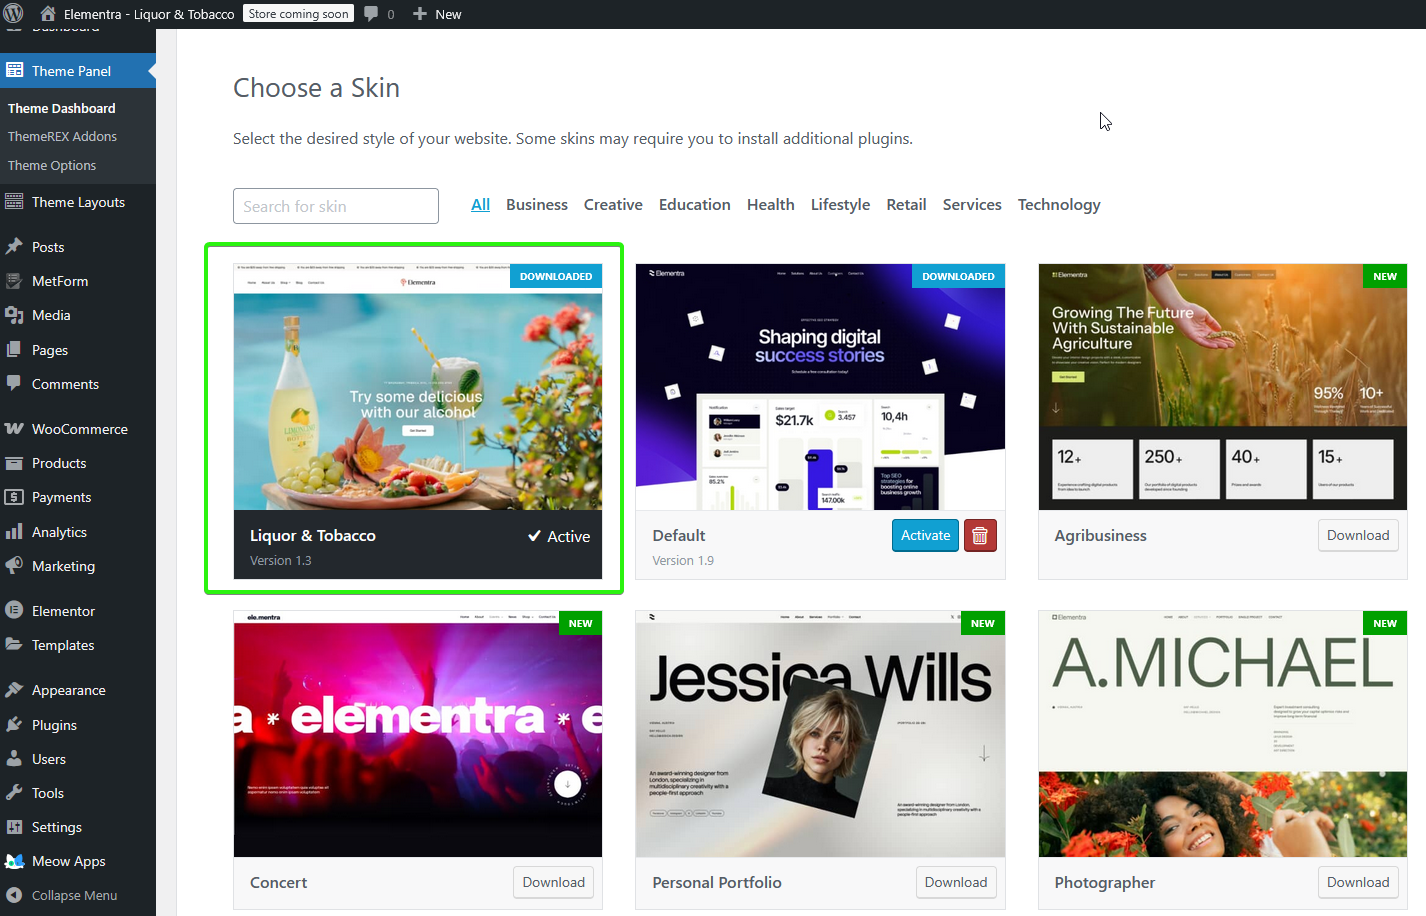This screenshot has width=1426, height=916.
Task: Download the Agribusiness skin
Action: point(1357,536)
